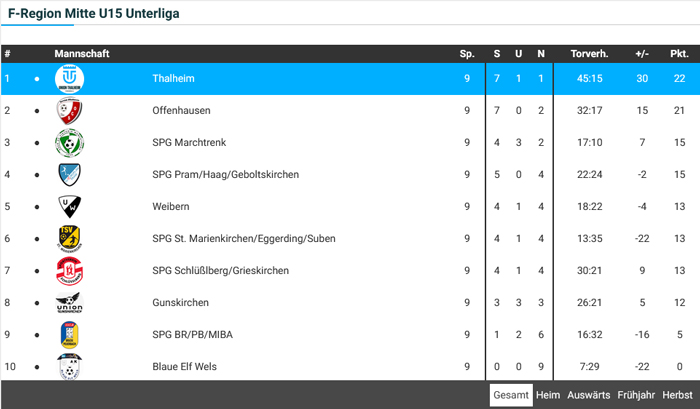
Task: Open the Gunskirchen team link
Action: tap(180, 303)
